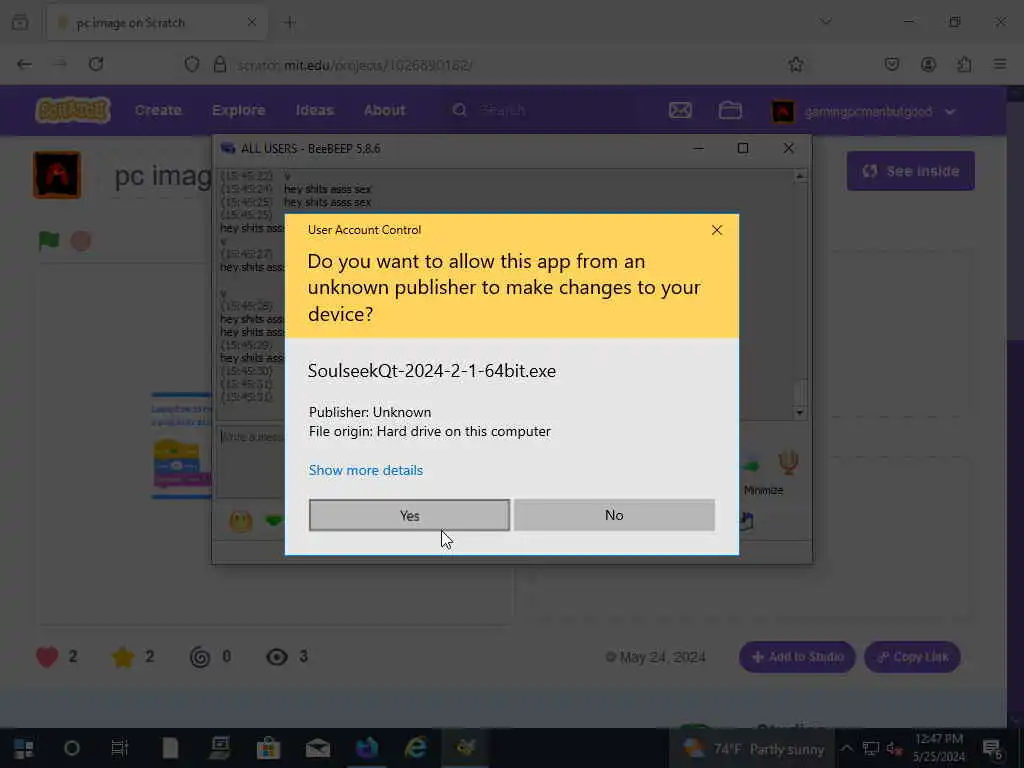Viewport: 1024px width, 768px height.
Task: Open the Firefox hamburger menu
Action: coord(1000,64)
